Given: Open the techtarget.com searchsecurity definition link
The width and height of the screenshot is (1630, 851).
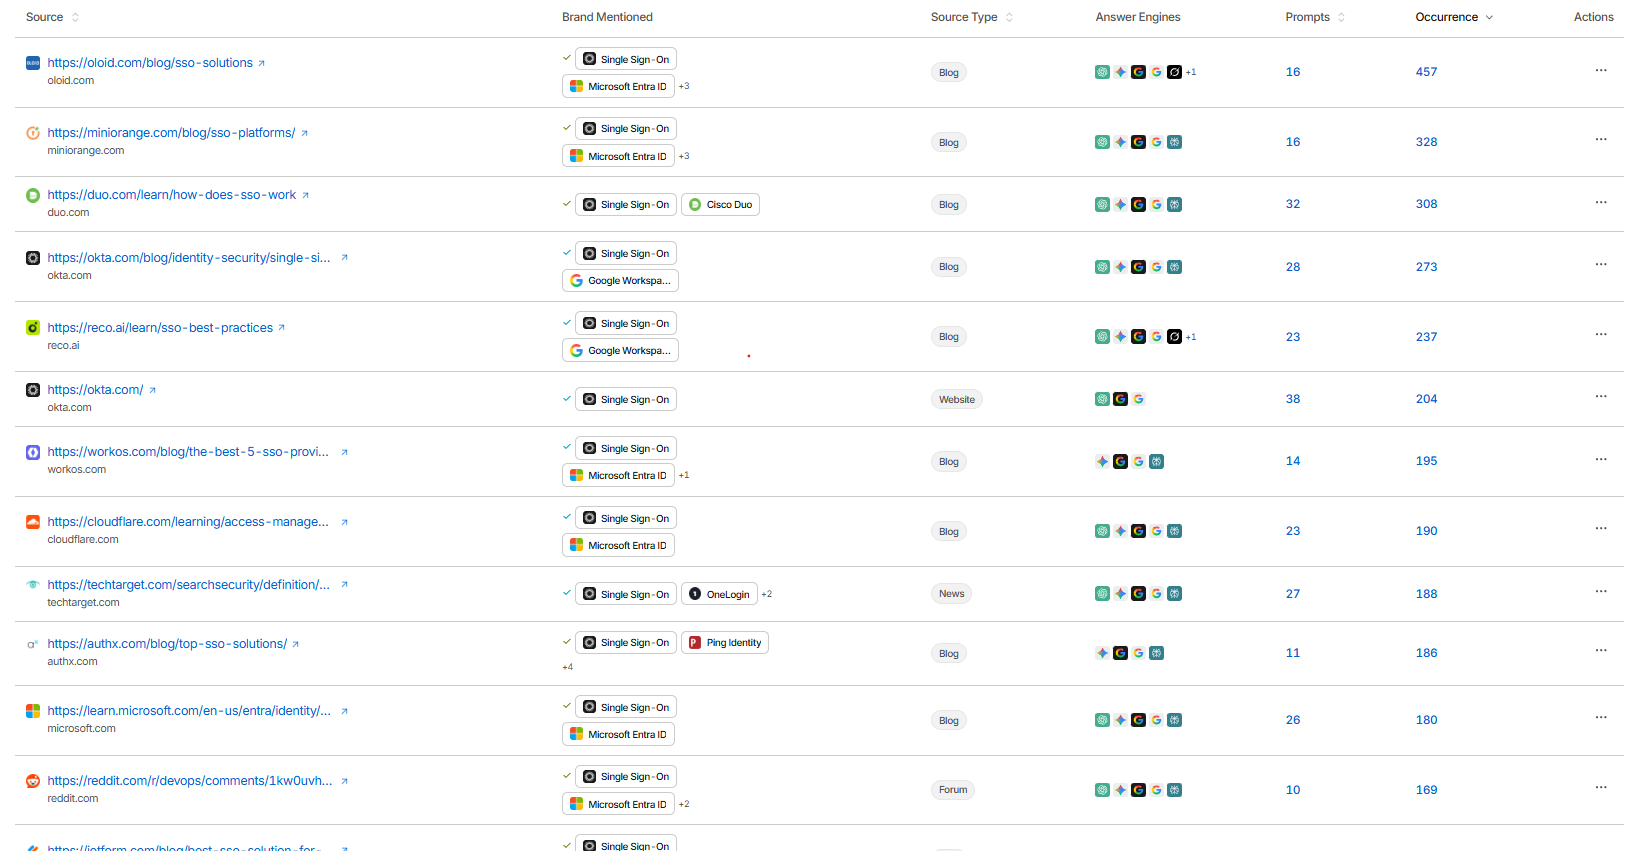Looking at the screenshot, I should pyautogui.click(x=189, y=585).
